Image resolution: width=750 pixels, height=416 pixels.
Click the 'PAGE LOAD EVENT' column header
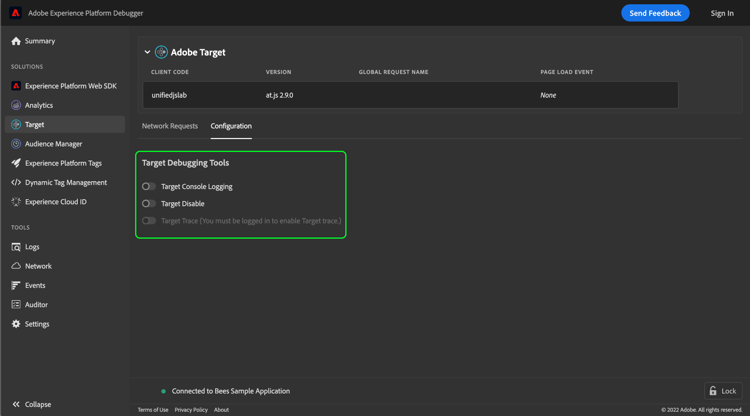click(x=567, y=72)
